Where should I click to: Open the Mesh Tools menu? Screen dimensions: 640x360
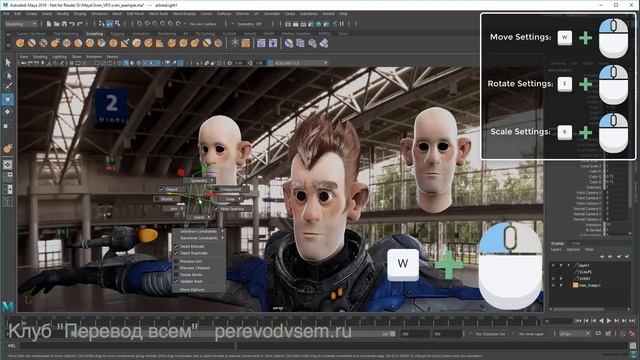[158, 14]
